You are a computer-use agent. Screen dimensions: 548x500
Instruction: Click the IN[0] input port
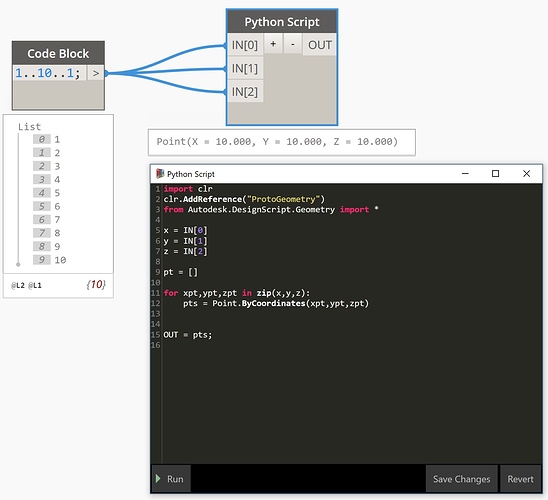(x=245, y=45)
